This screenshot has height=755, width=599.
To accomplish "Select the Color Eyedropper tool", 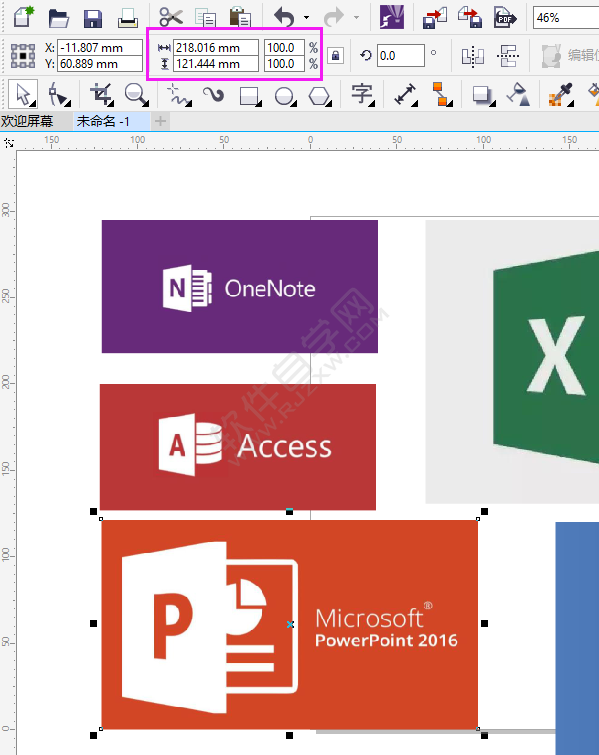I will coord(561,94).
